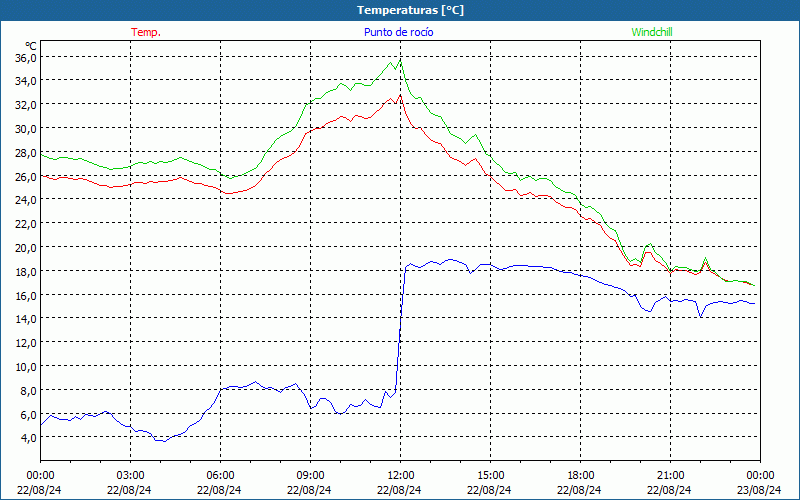Image resolution: width=800 pixels, height=500 pixels.
Task: Click the 21:00 time axis label
Action: click(670, 476)
